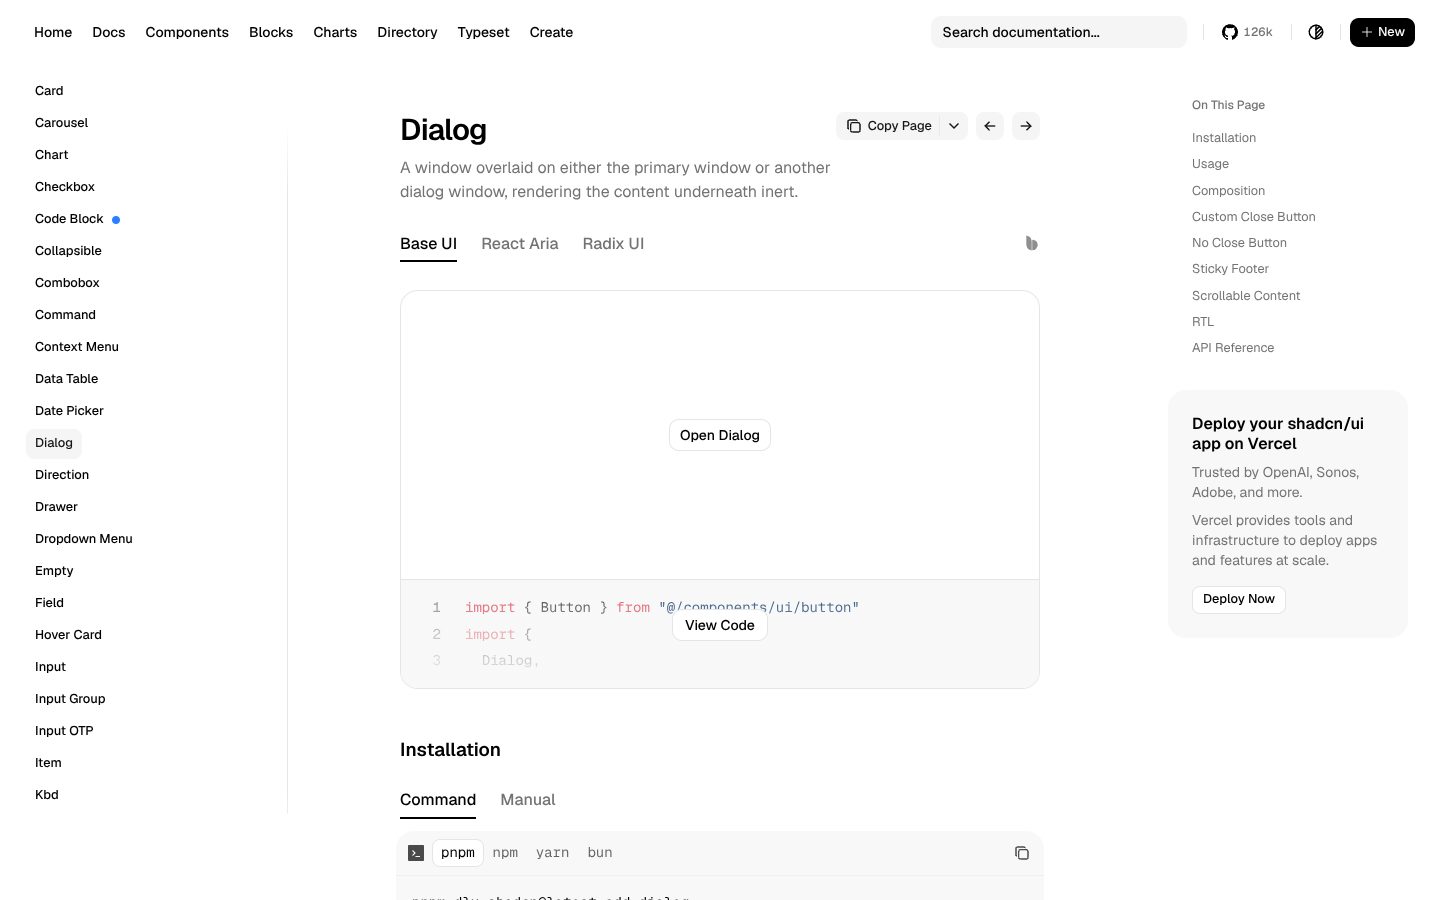Click Deploy Now in Vercel card
Image resolution: width=1440 pixels, height=900 pixels.
coord(1239,599)
